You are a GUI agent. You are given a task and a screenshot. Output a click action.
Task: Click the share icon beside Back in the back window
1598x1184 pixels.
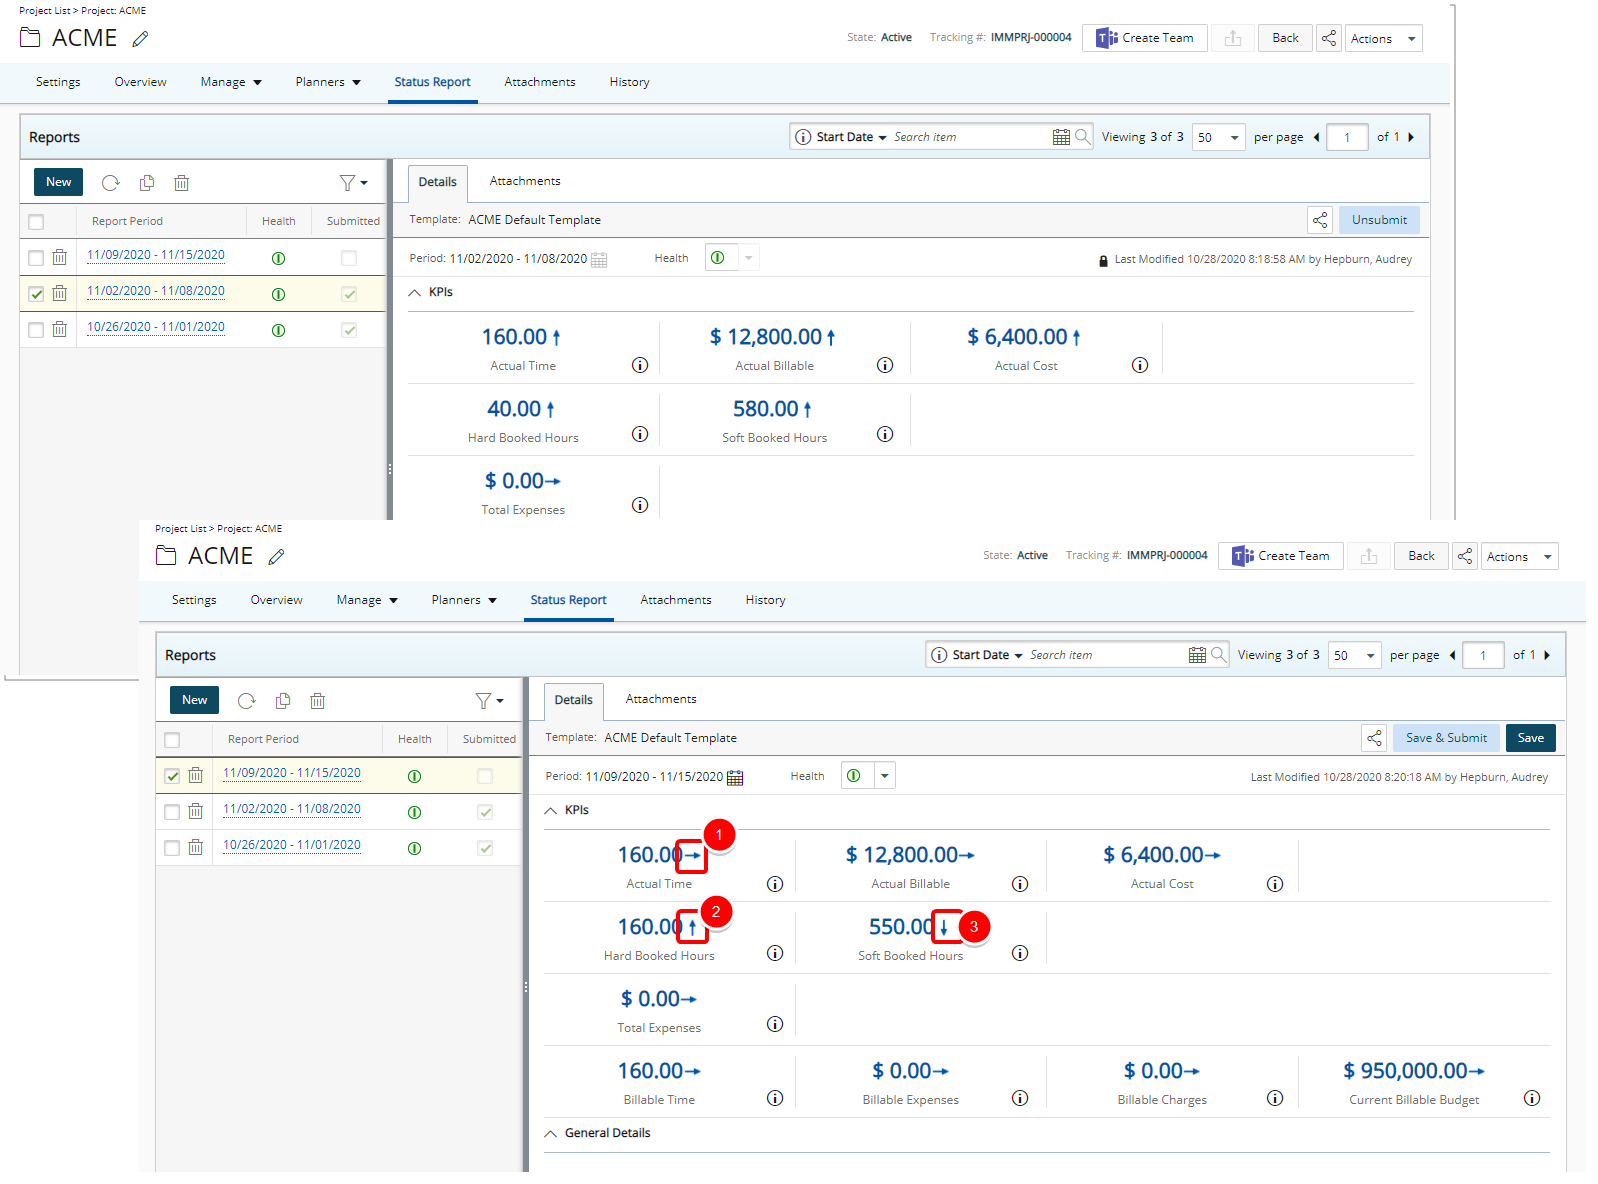tap(1329, 38)
